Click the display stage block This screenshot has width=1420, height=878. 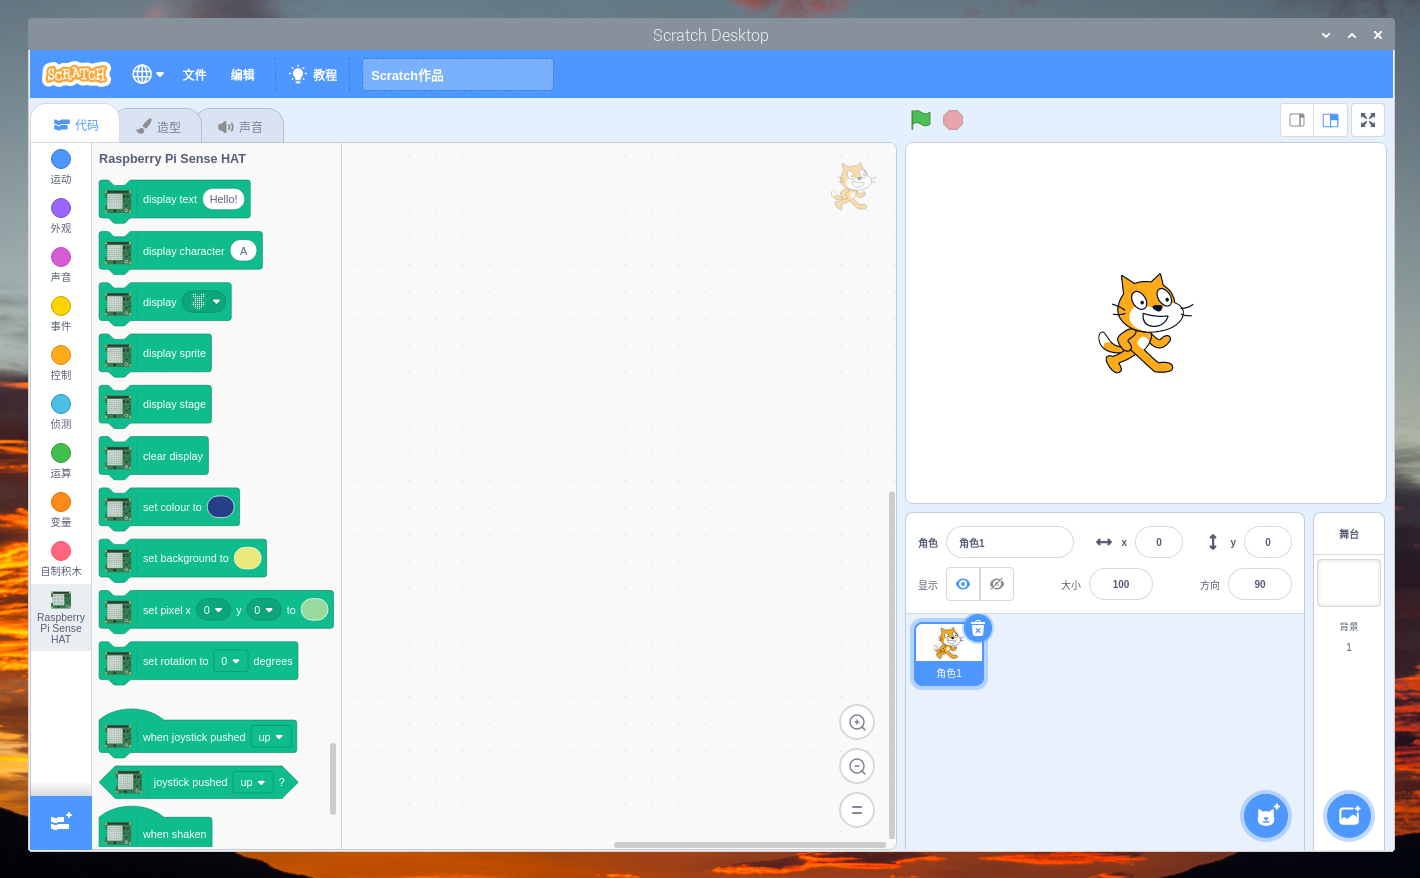(155, 404)
